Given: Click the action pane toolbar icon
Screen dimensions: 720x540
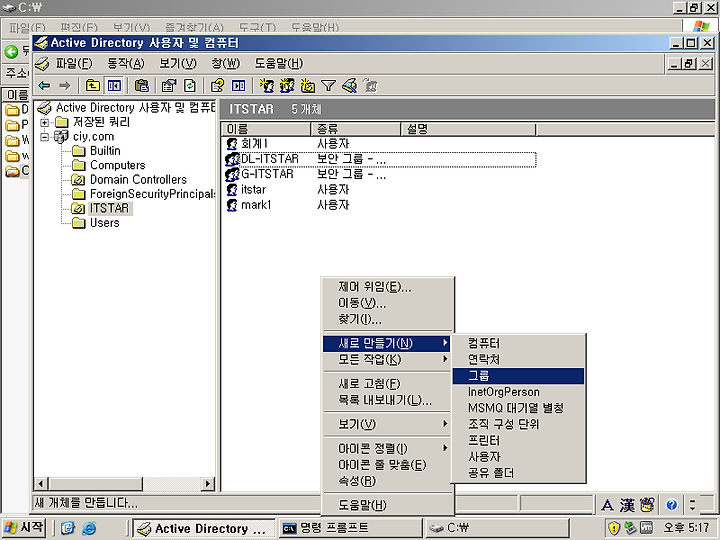Looking at the screenshot, I should [x=238, y=86].
